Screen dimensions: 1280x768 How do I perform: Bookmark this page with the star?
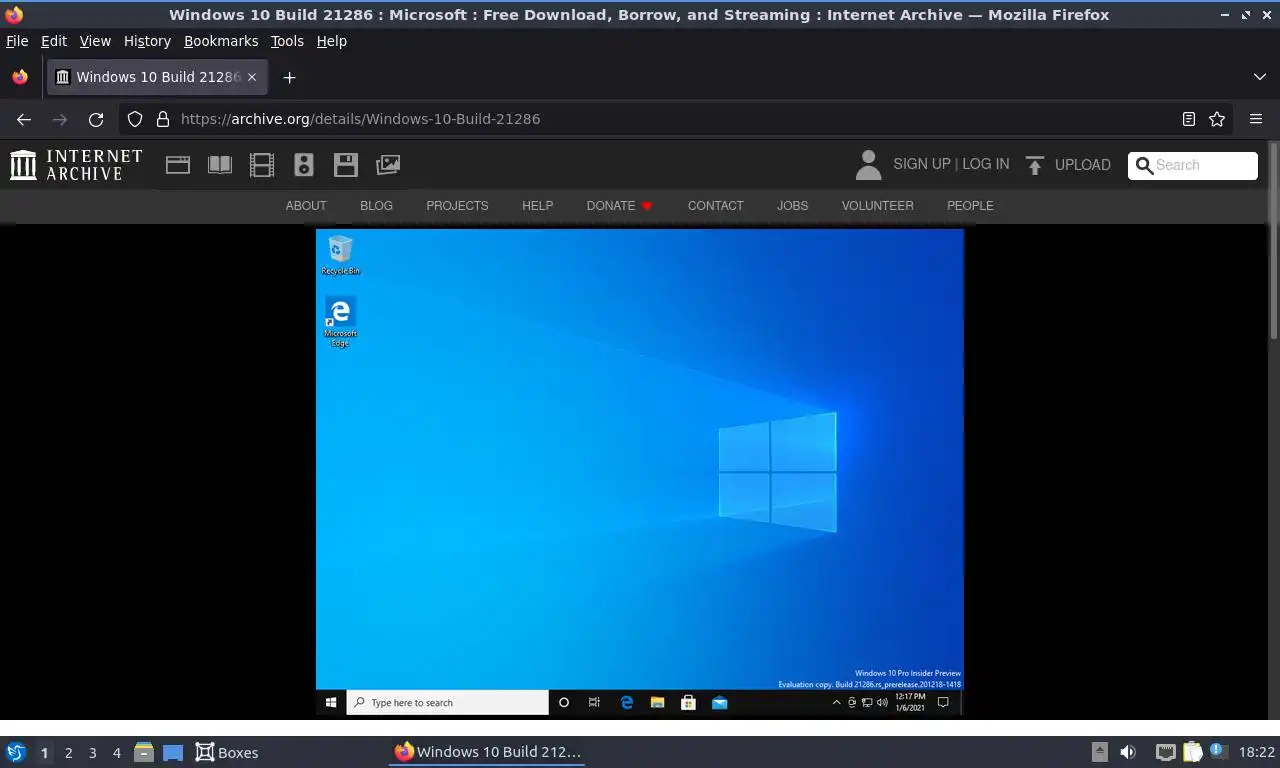[1217, 119]
